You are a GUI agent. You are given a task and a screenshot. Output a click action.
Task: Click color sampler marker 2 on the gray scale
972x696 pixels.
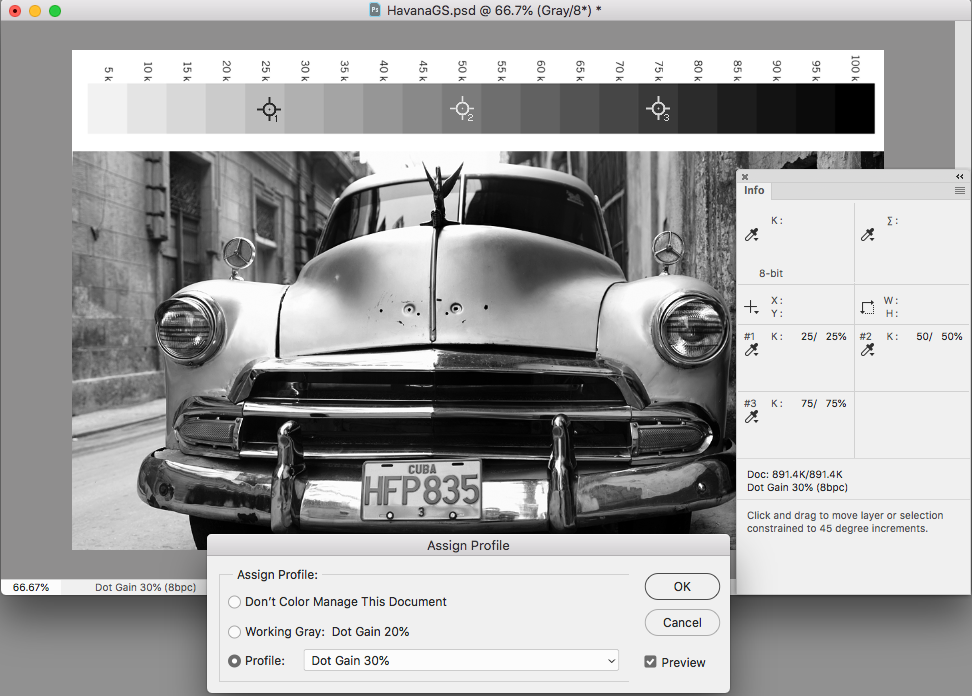pyautogui.click(x=461, y=108)
